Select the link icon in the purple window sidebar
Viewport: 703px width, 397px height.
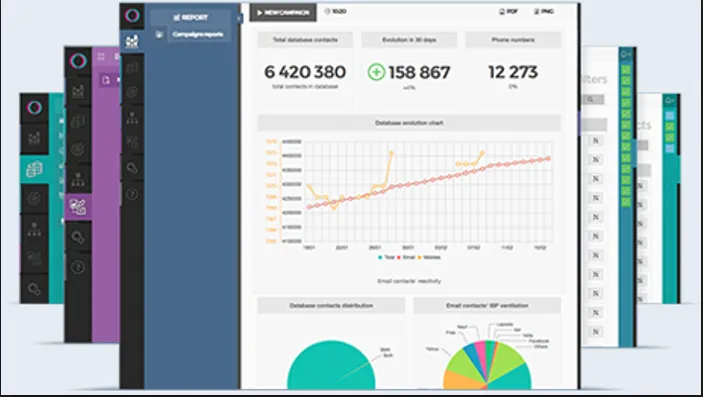point(78,237)
